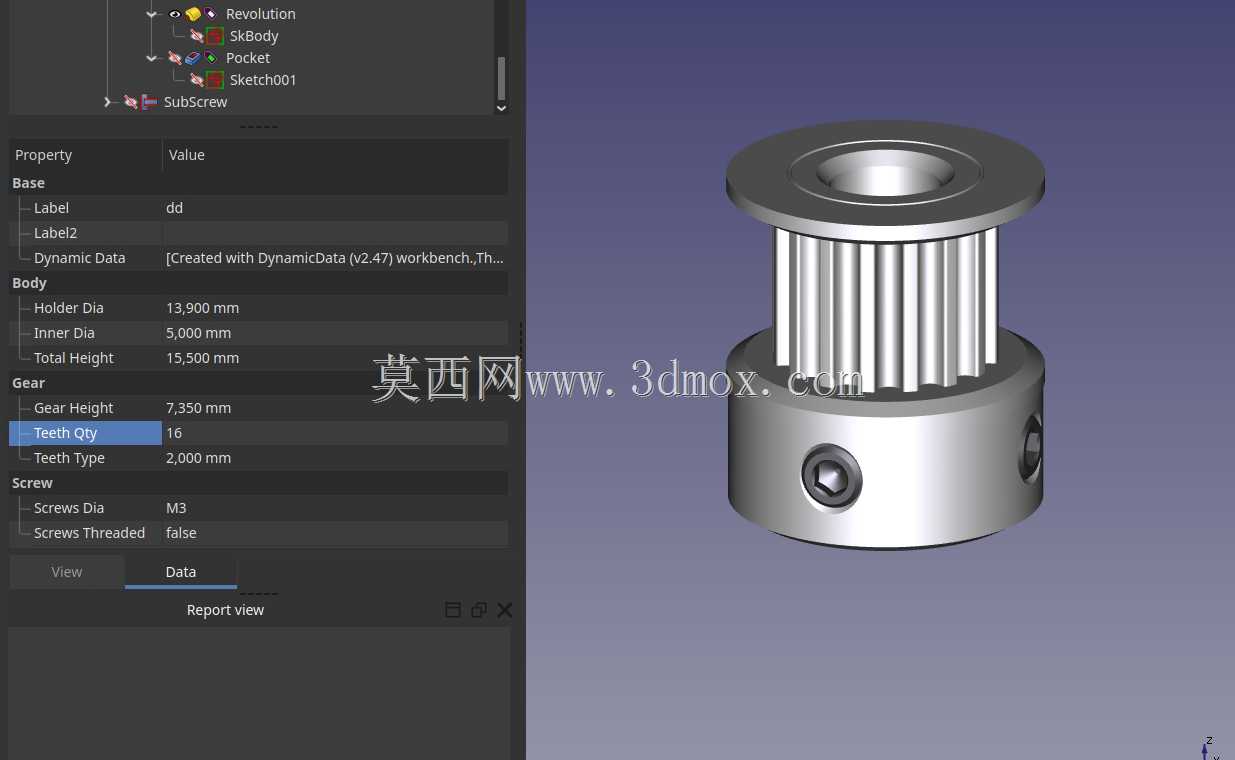Click the Base group header
Image resolution: width=1235 pixels, height=760 pixels.
point(258,183)
